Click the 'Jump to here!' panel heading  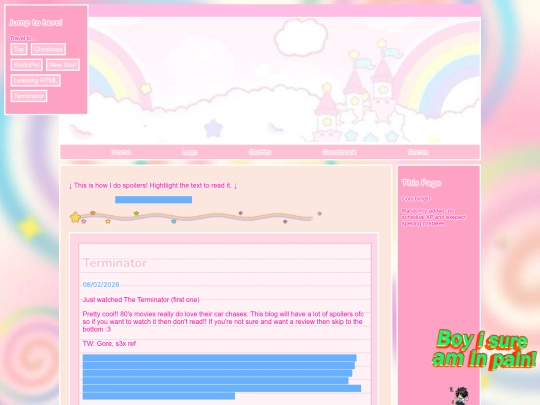[36, 23]
